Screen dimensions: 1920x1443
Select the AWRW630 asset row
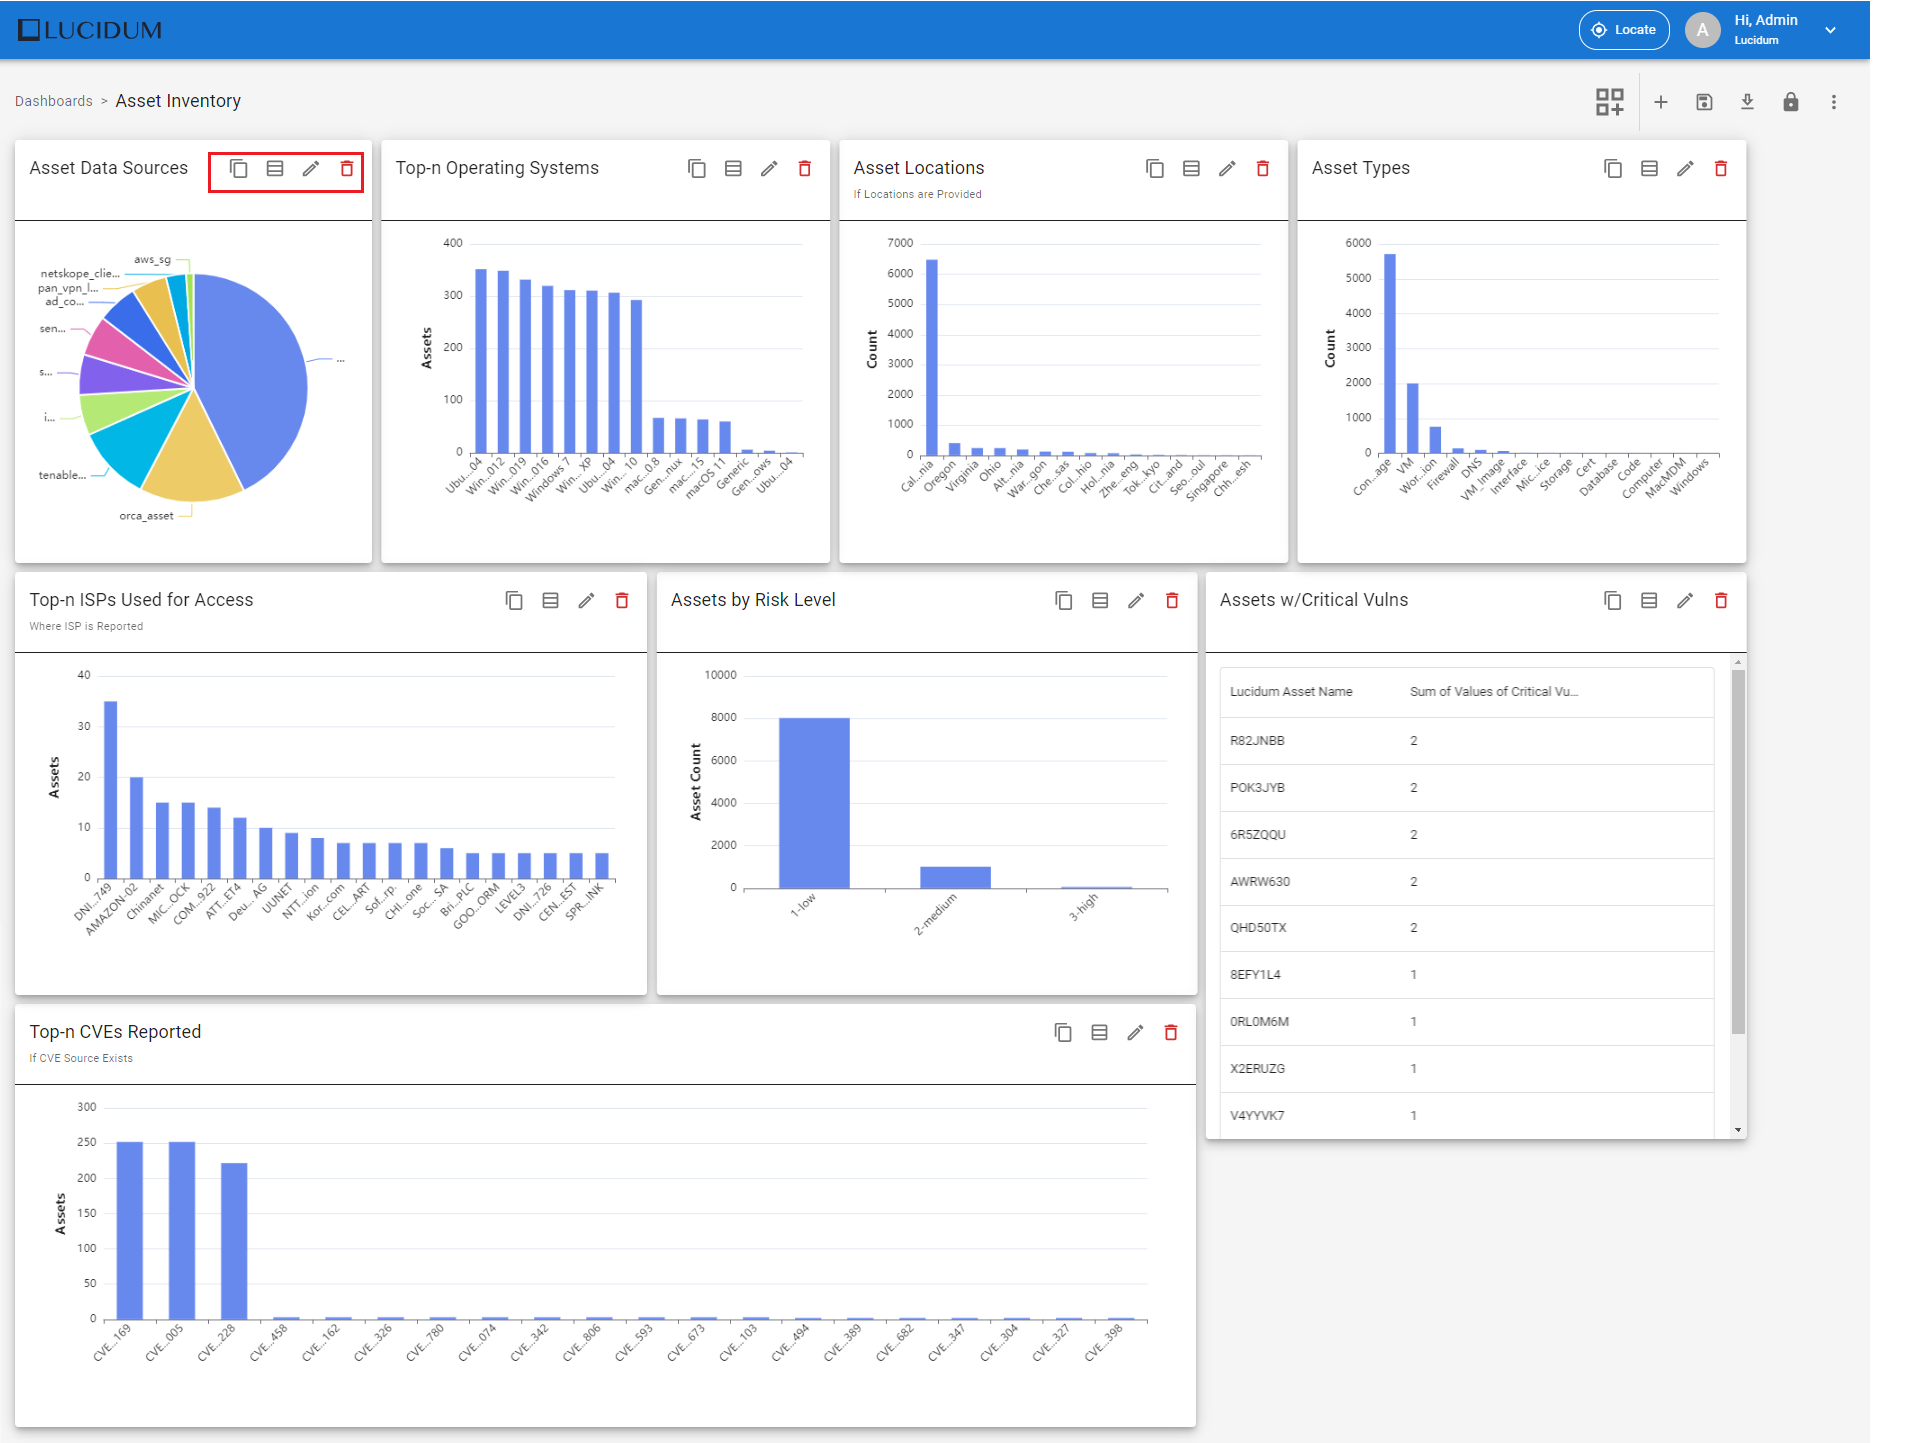(x=1467, y=882)
